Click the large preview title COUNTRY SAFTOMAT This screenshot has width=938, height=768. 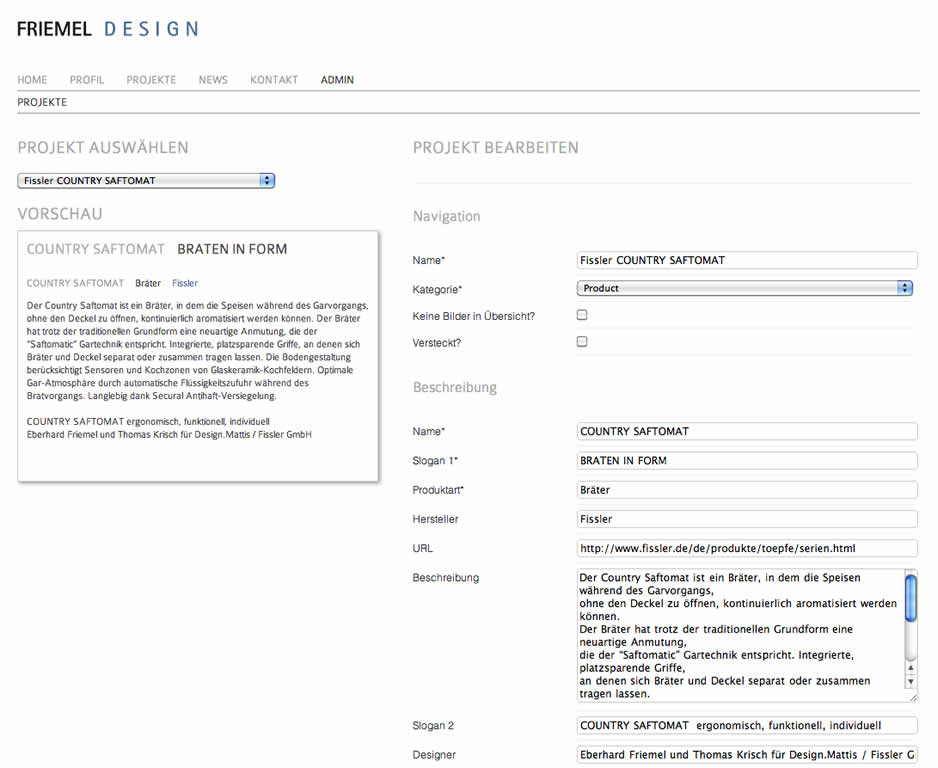pos(95,249)
